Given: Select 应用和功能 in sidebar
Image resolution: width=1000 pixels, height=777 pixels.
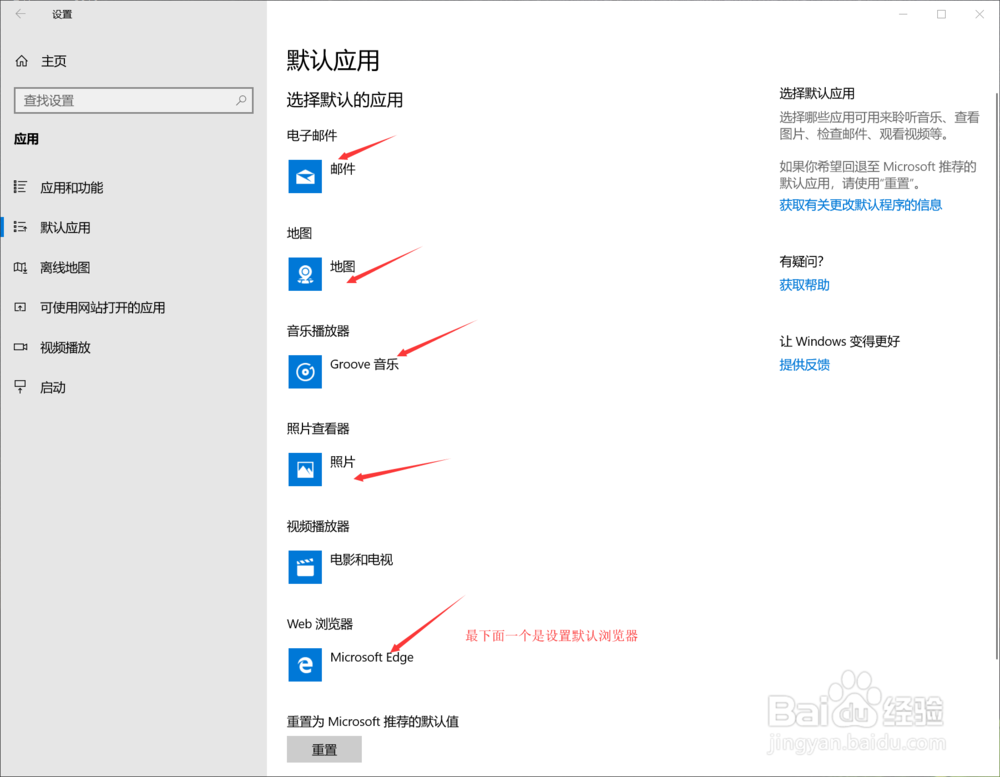Looking at the screenshot, I should [x=71, y=188].
